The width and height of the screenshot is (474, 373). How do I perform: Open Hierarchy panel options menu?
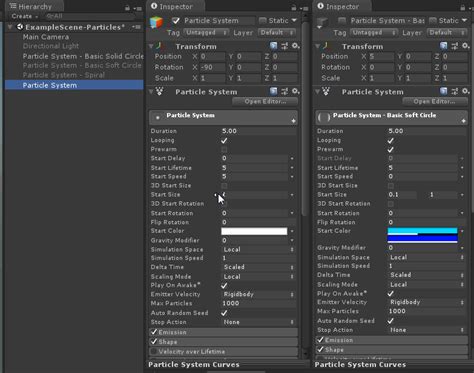138,8
